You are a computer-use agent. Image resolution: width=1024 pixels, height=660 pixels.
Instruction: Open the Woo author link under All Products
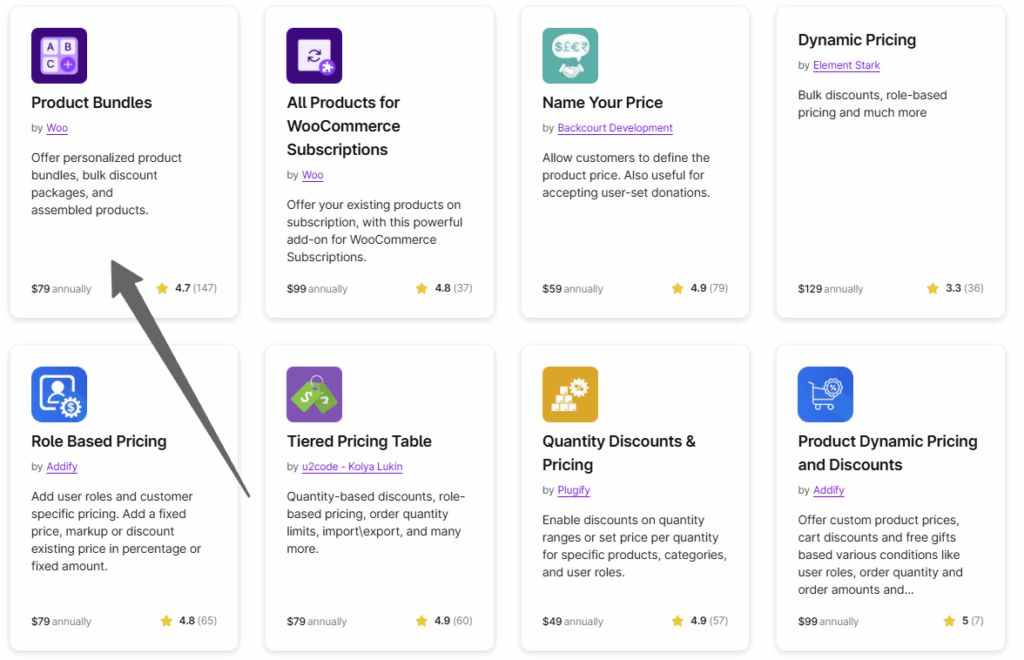point(312,175)
